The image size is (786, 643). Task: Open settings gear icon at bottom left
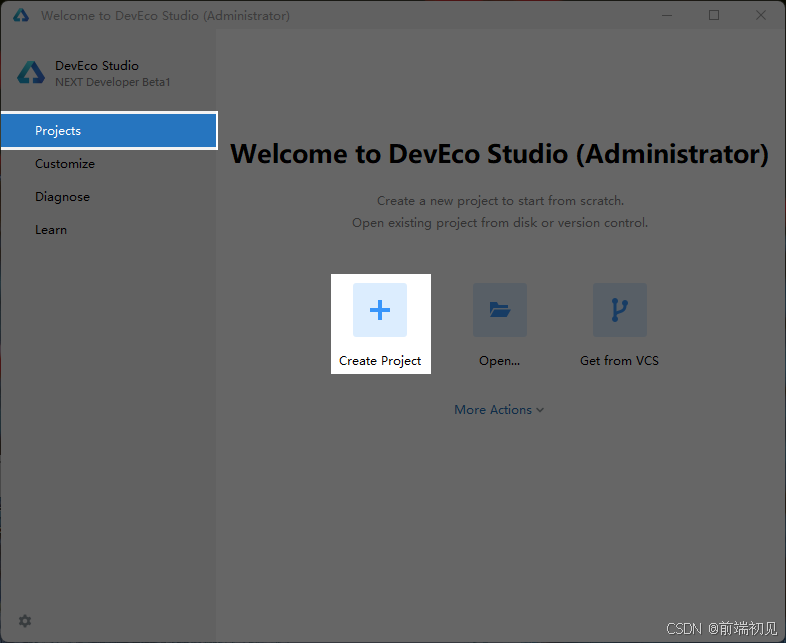[x=25, y=621]
